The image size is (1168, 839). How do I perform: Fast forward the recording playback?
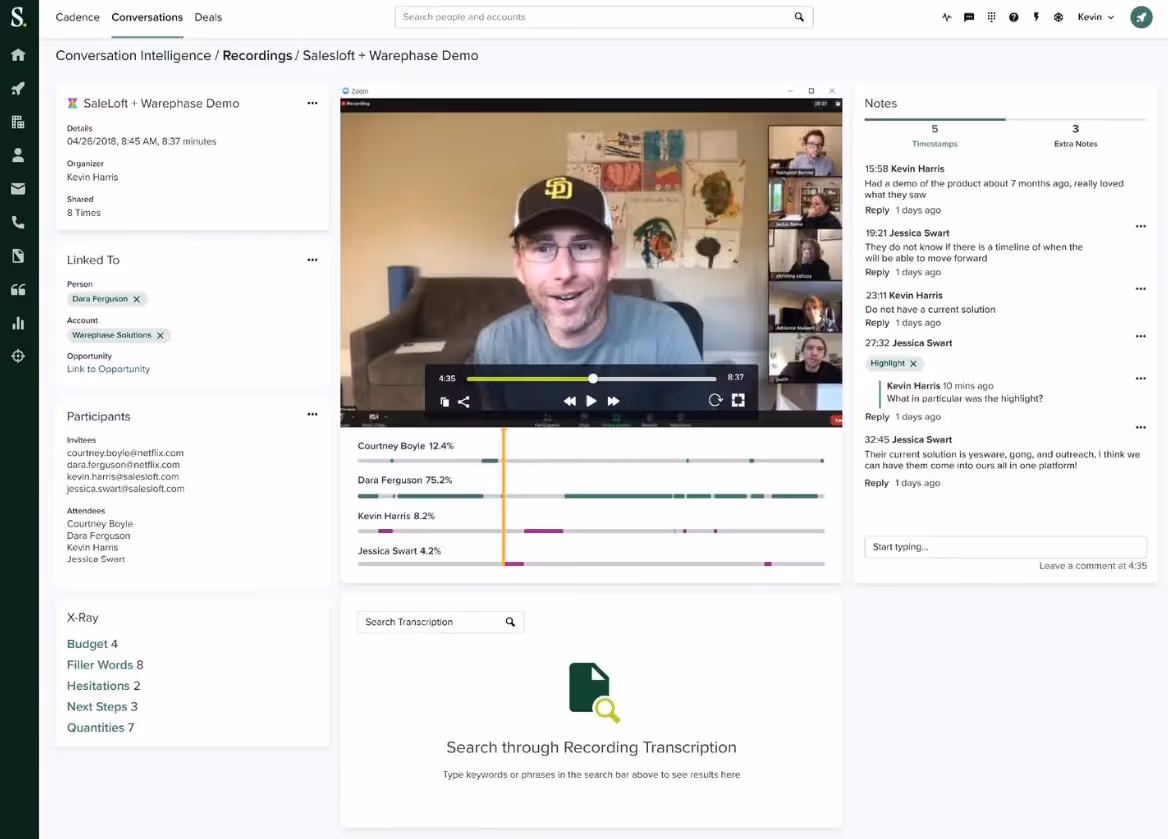coord(613,401)
